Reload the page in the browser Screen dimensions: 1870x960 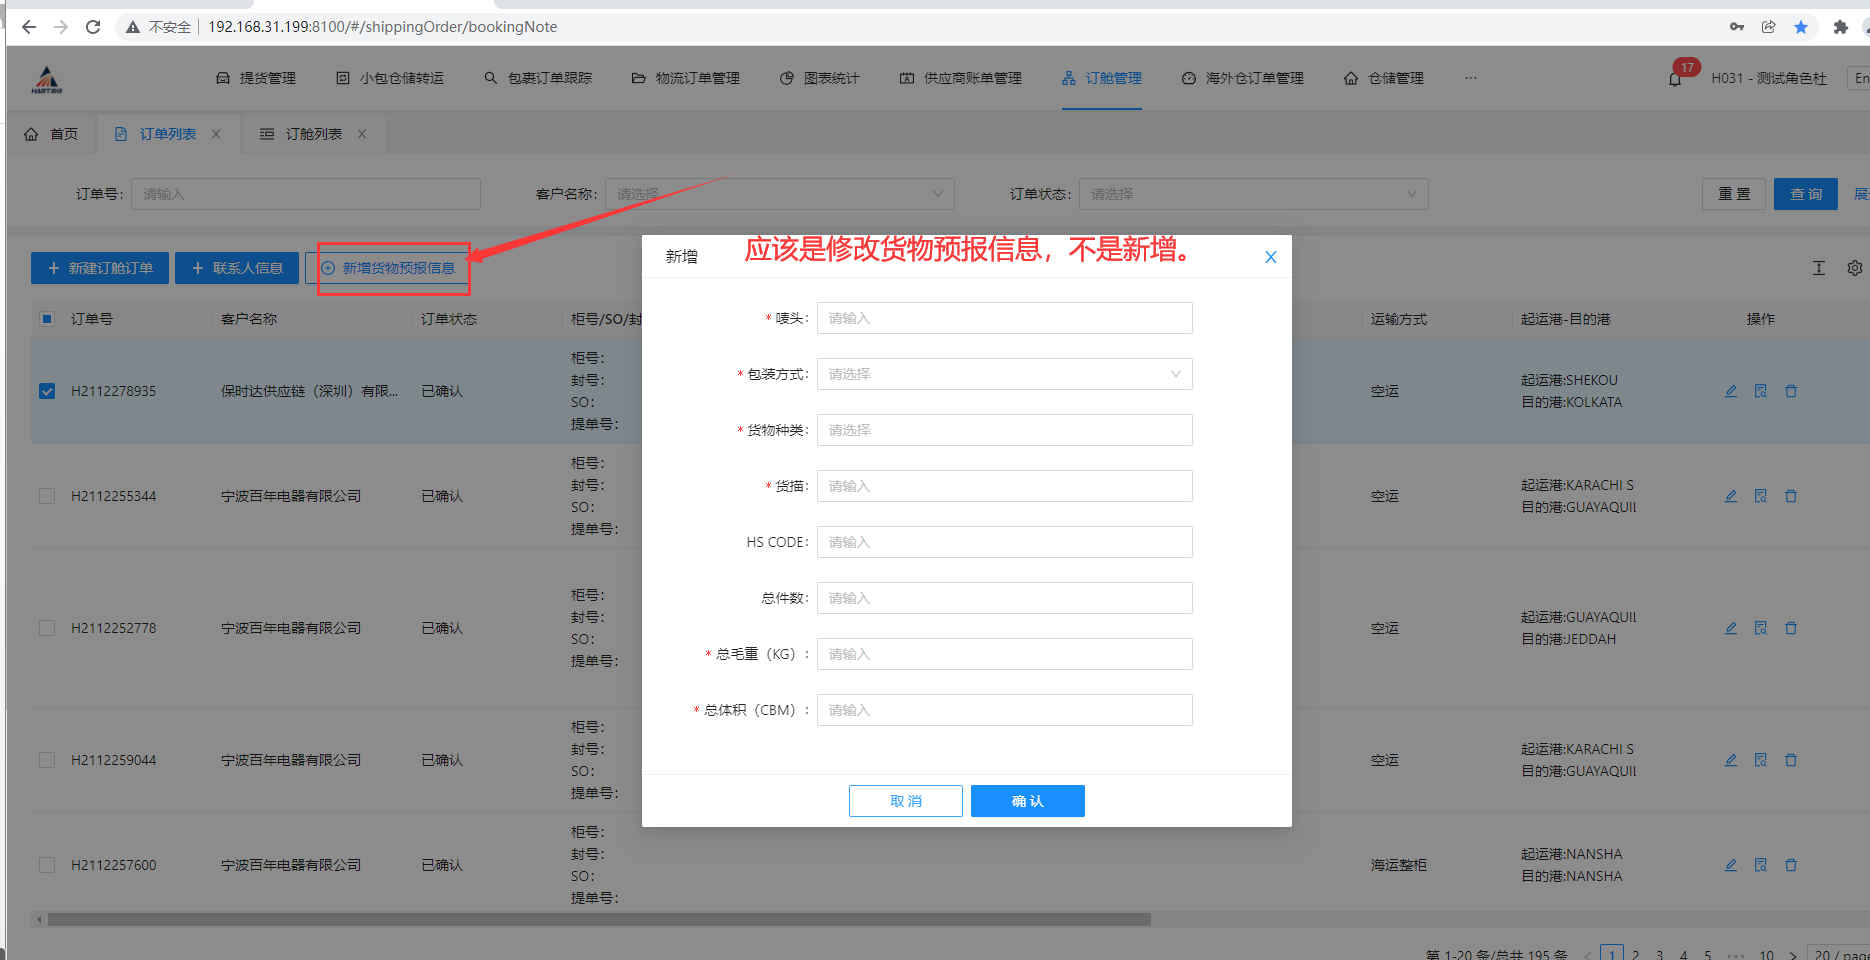click(x=93, y=27)
